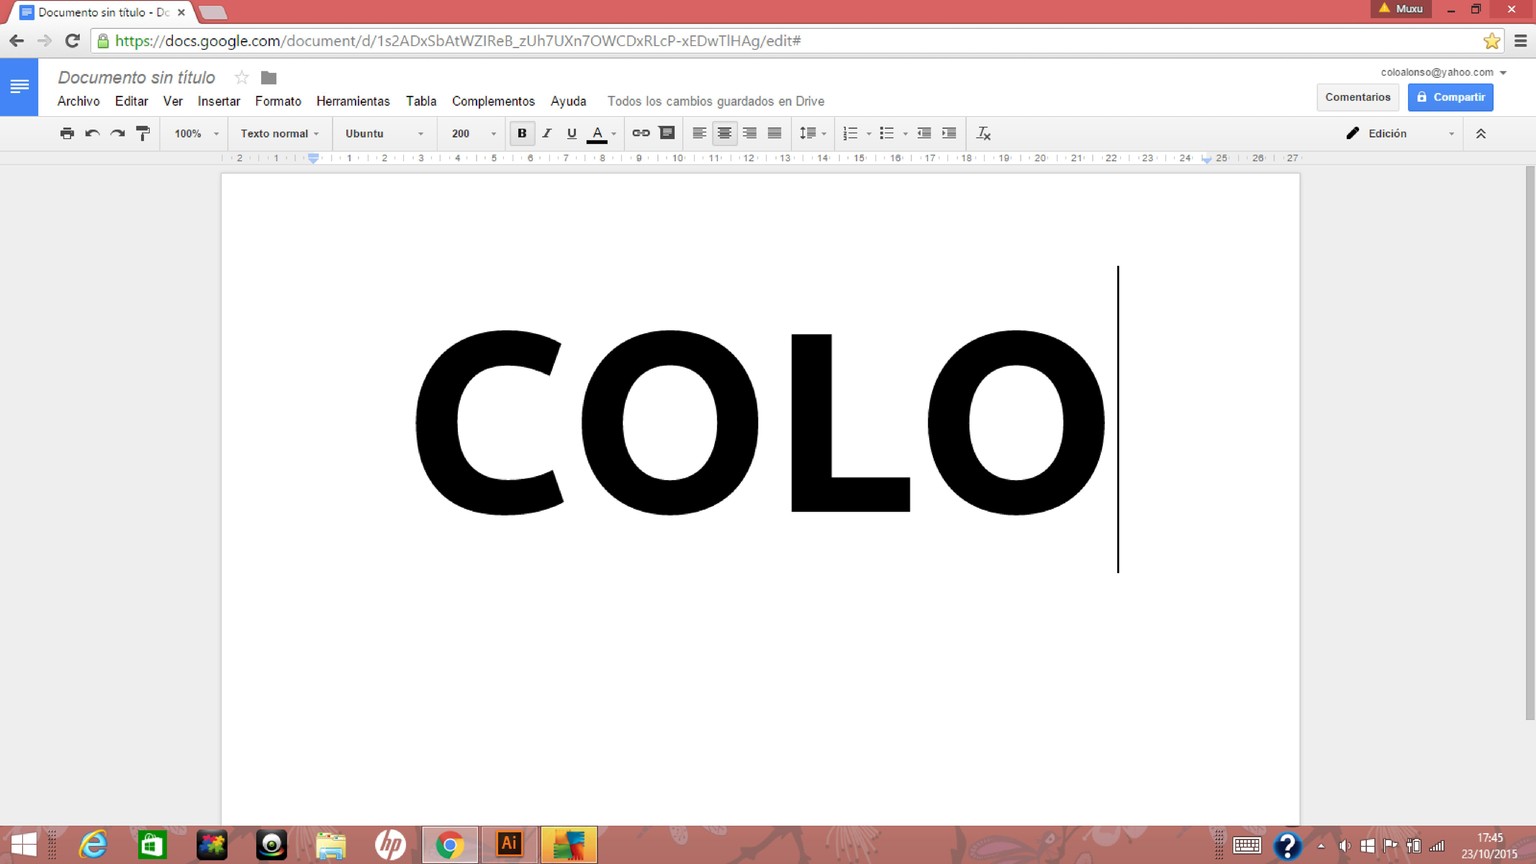Decrease the indent
The width and height of the screenshot is (1536, 864).
pos(924,133)
